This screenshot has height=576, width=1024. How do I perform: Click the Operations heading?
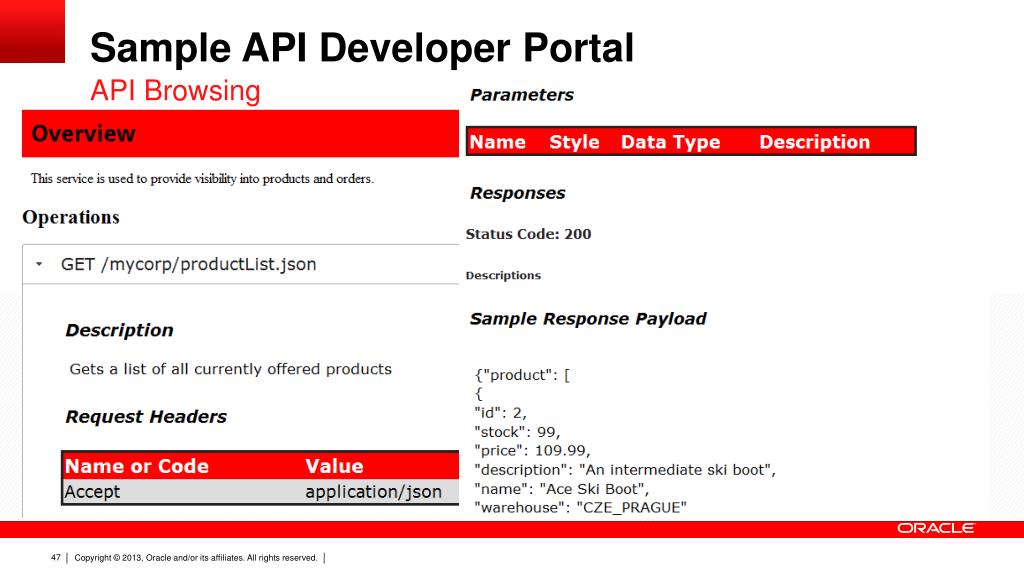pyautogui.click(x=71, y=217)
